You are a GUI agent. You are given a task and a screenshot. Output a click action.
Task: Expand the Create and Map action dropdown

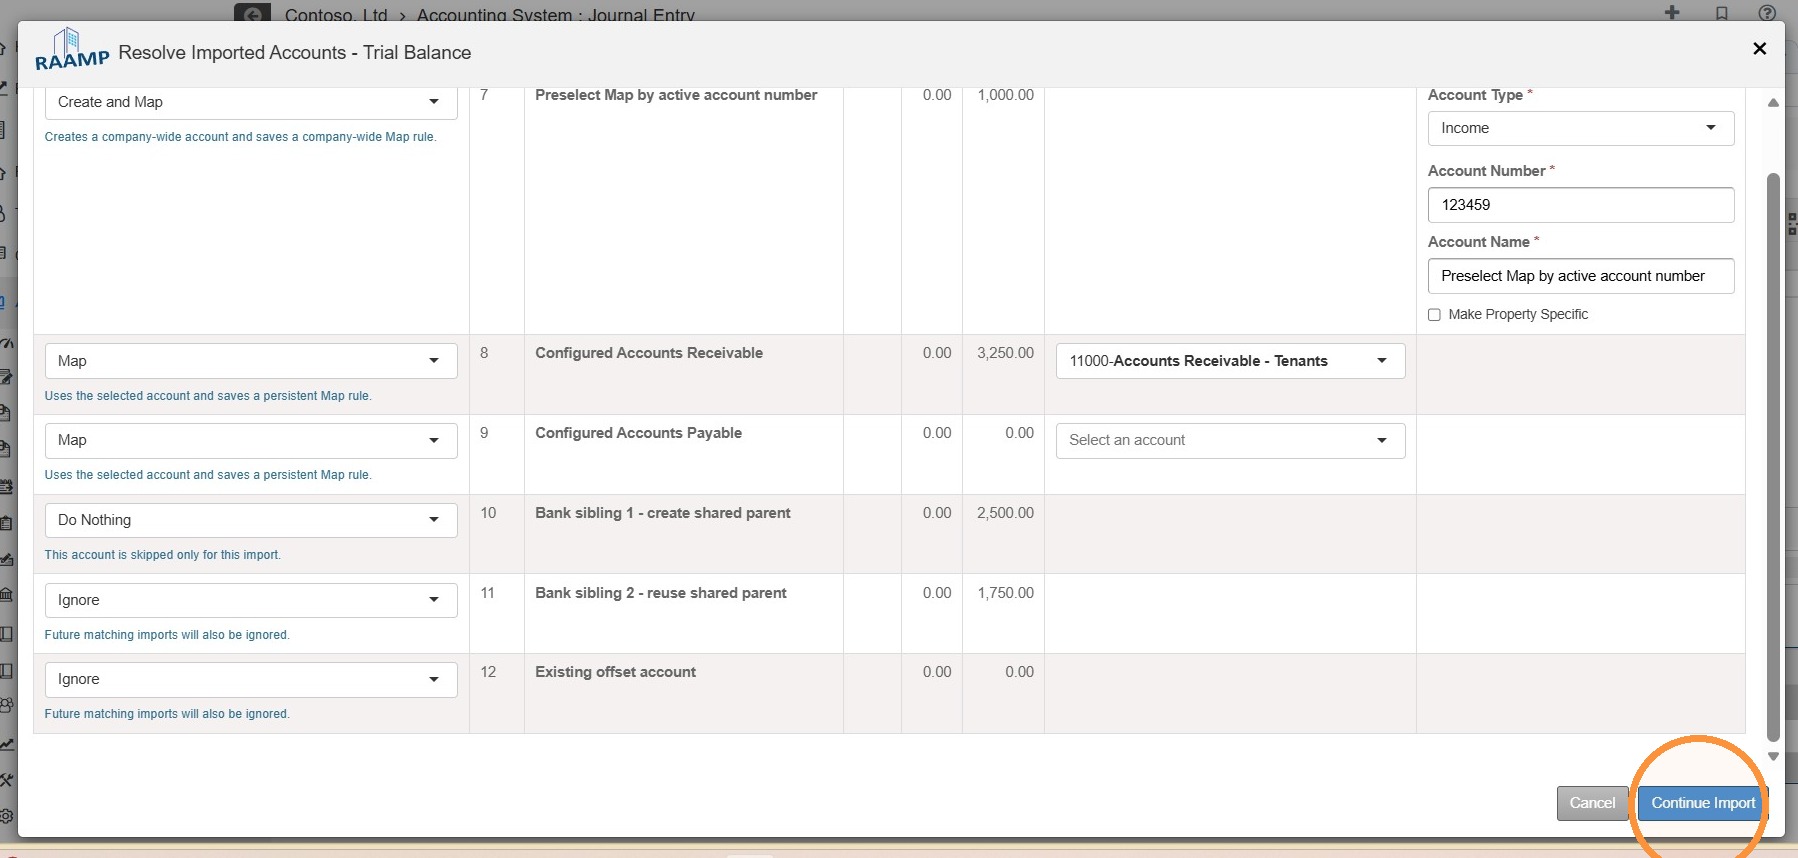point(251,102)
